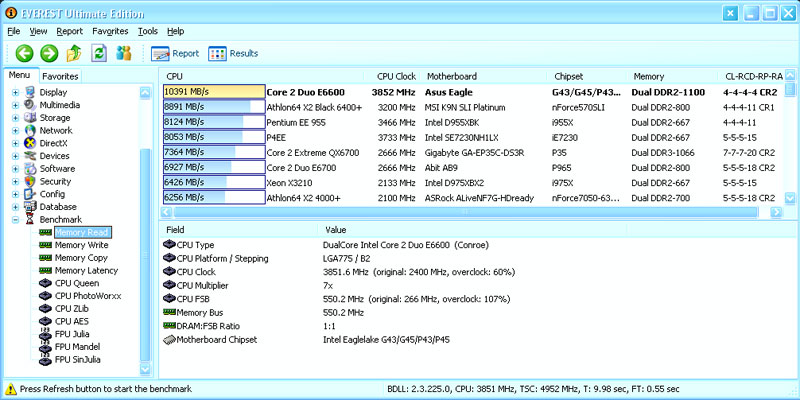Click the Memory Copy RAM icon
The height and width of the screenshot is (400, 800).
pyautogui.click(x=45, y=258)
